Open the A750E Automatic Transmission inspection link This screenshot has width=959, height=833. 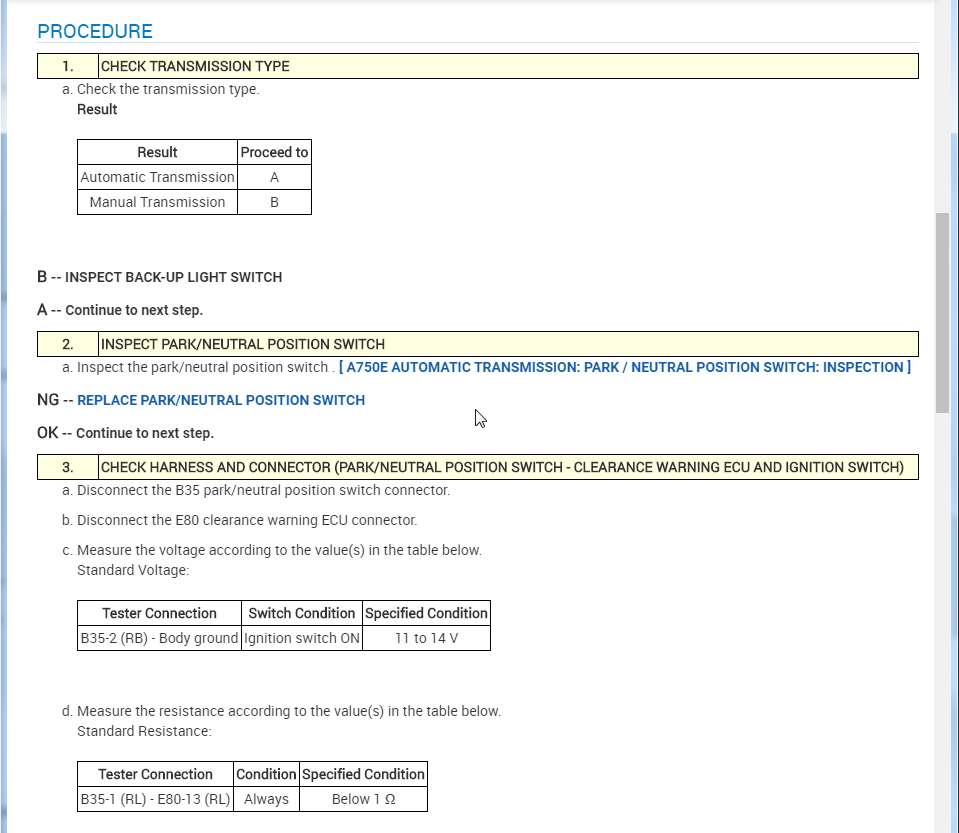click(x=624, y=367)
